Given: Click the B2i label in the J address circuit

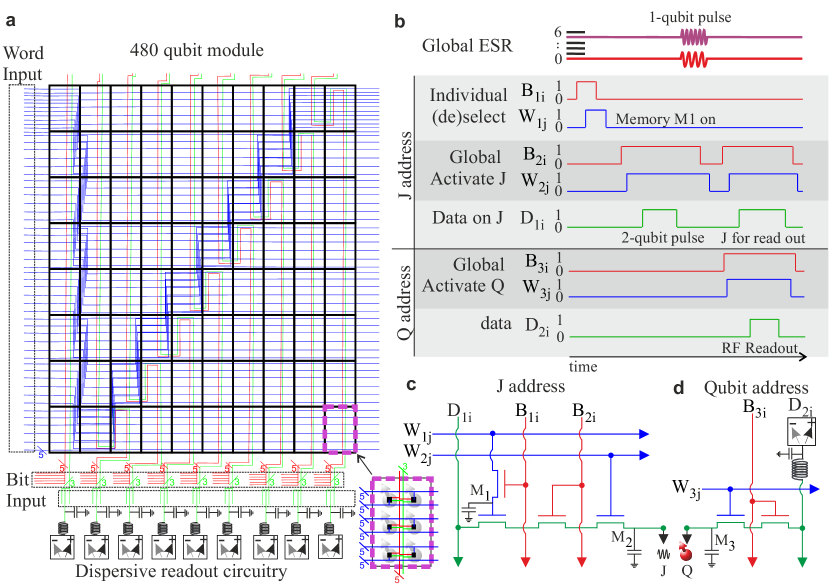Looking at the screenshot, I should point(584,412).
